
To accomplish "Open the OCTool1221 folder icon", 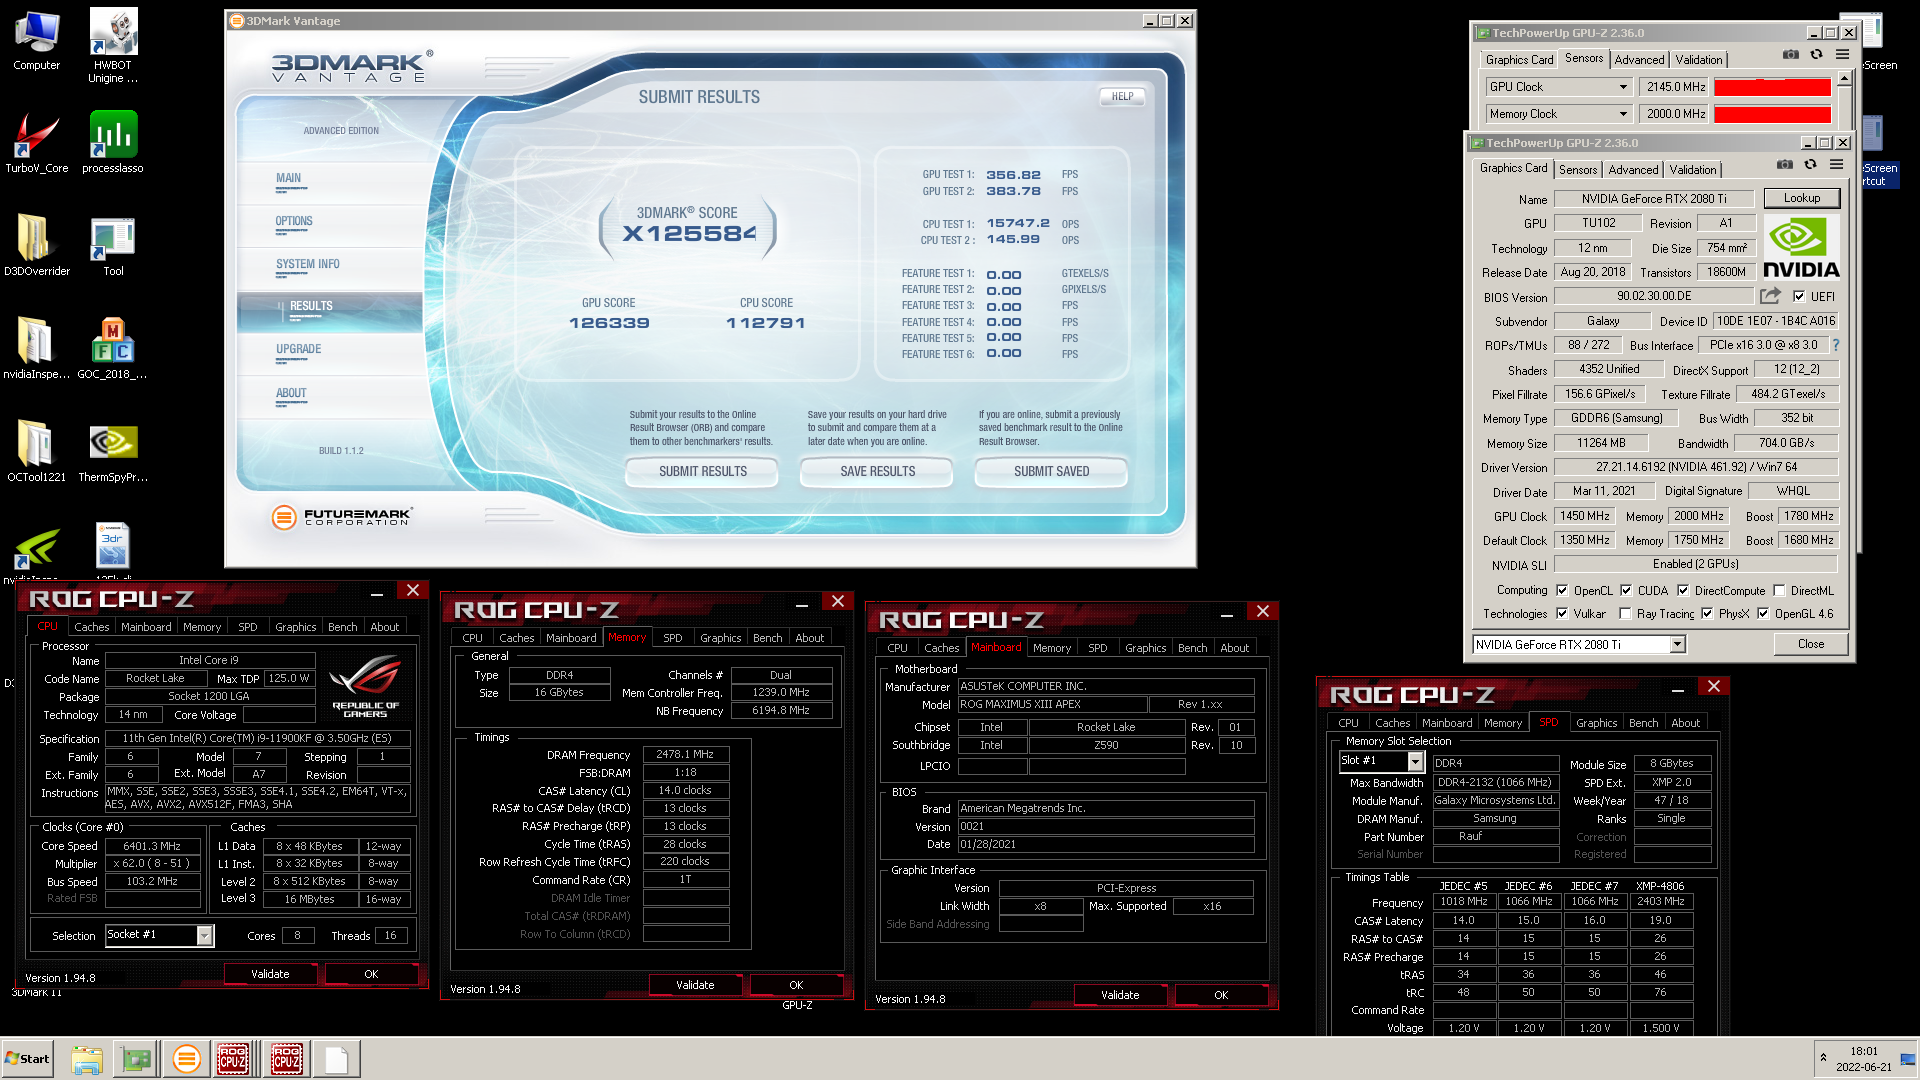I will pos(37,451).
